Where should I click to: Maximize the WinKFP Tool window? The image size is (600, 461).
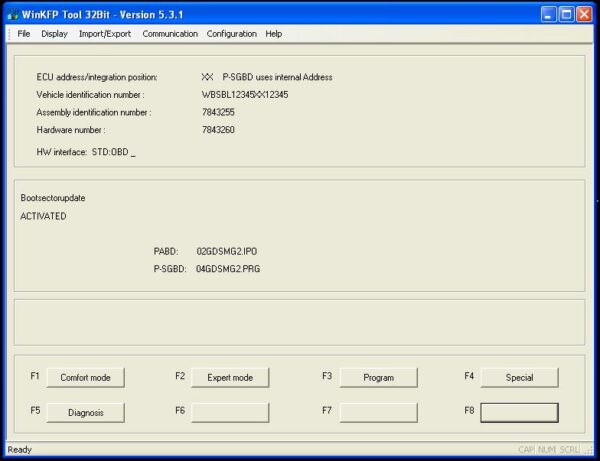pos(567,13)
